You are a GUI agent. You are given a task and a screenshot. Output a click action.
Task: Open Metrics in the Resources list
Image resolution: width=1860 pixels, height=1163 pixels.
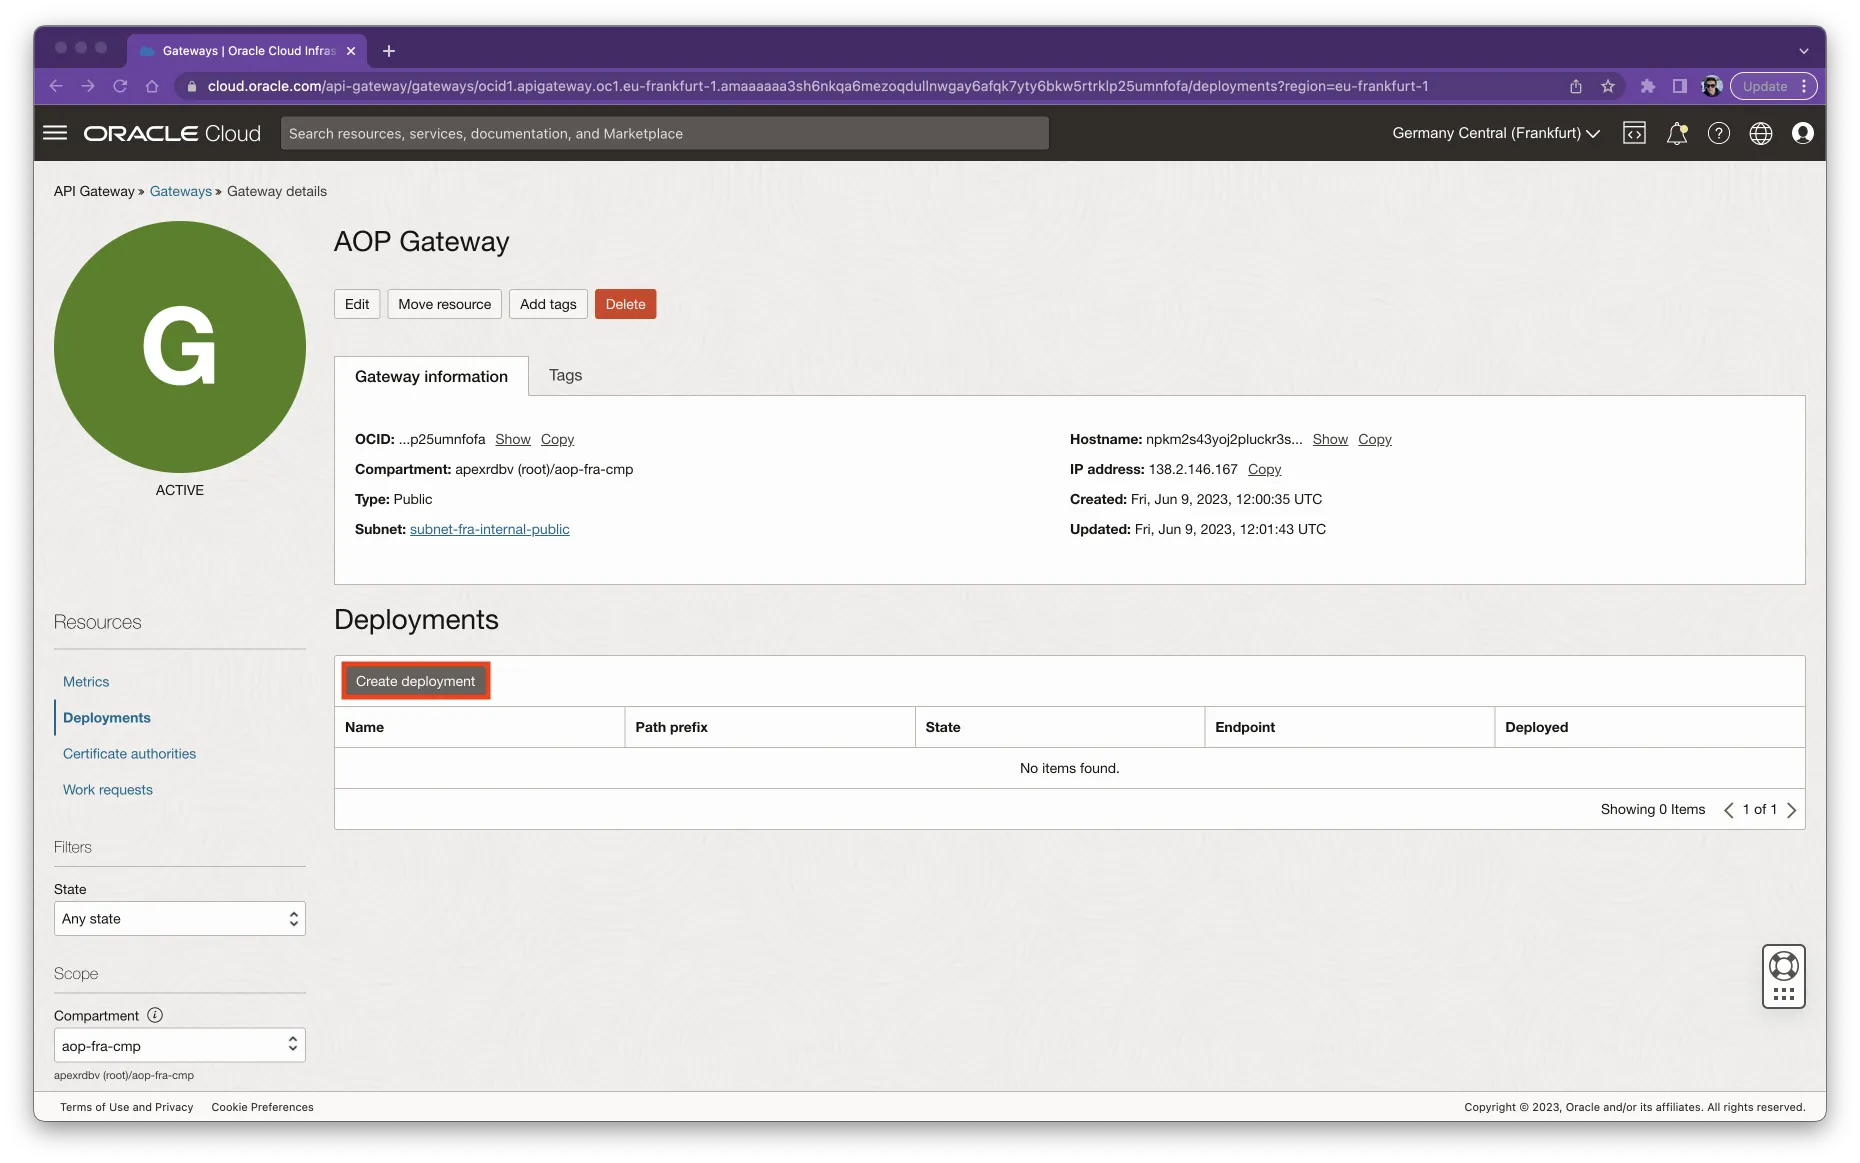click(x=86, y=682)
